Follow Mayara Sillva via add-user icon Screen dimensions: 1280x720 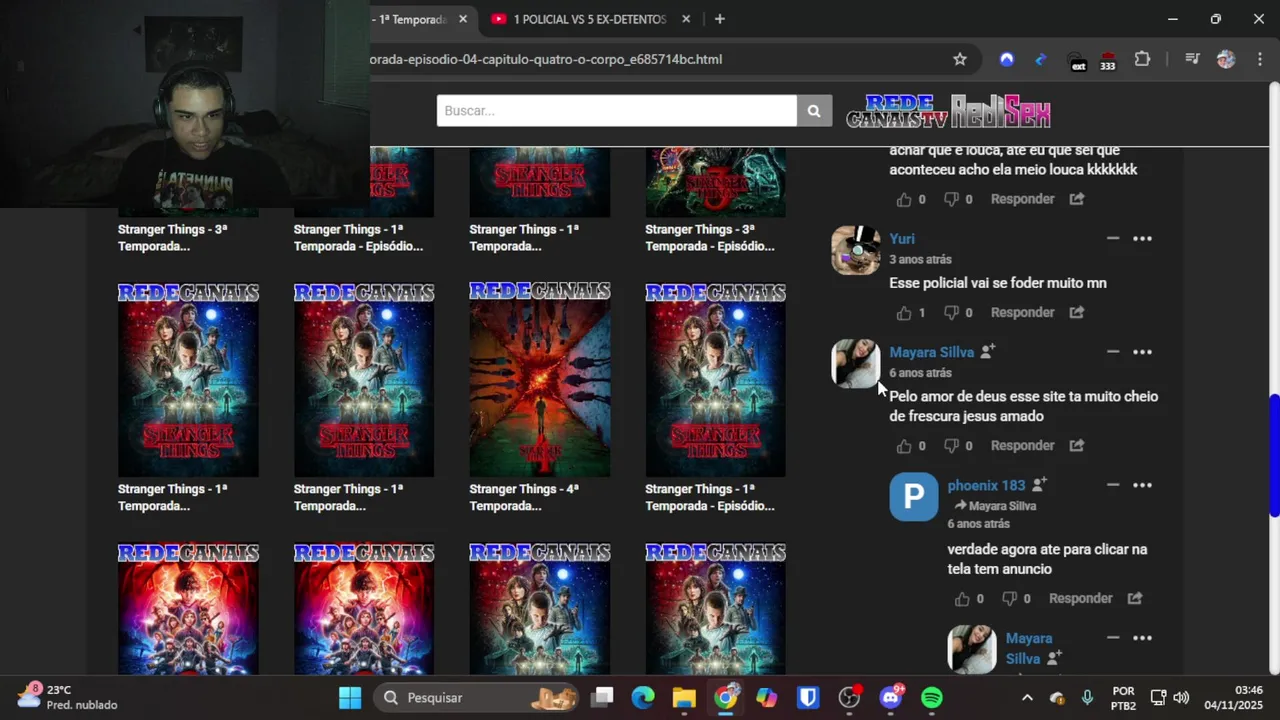(x=987, y=351)
